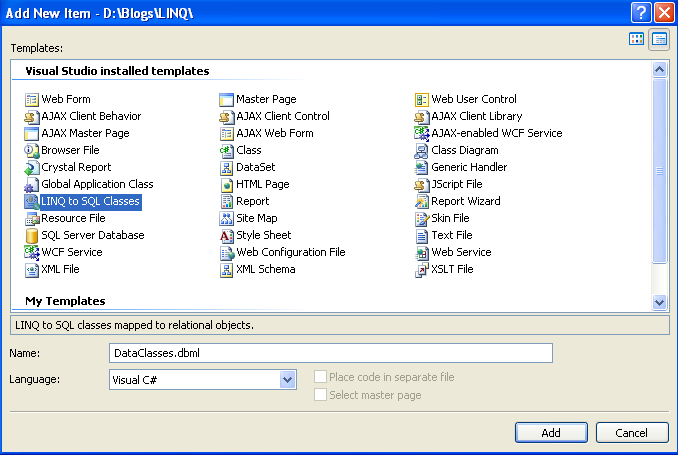Select the XML File icon
Screen dimensions: 679x455
pos(31,269)
